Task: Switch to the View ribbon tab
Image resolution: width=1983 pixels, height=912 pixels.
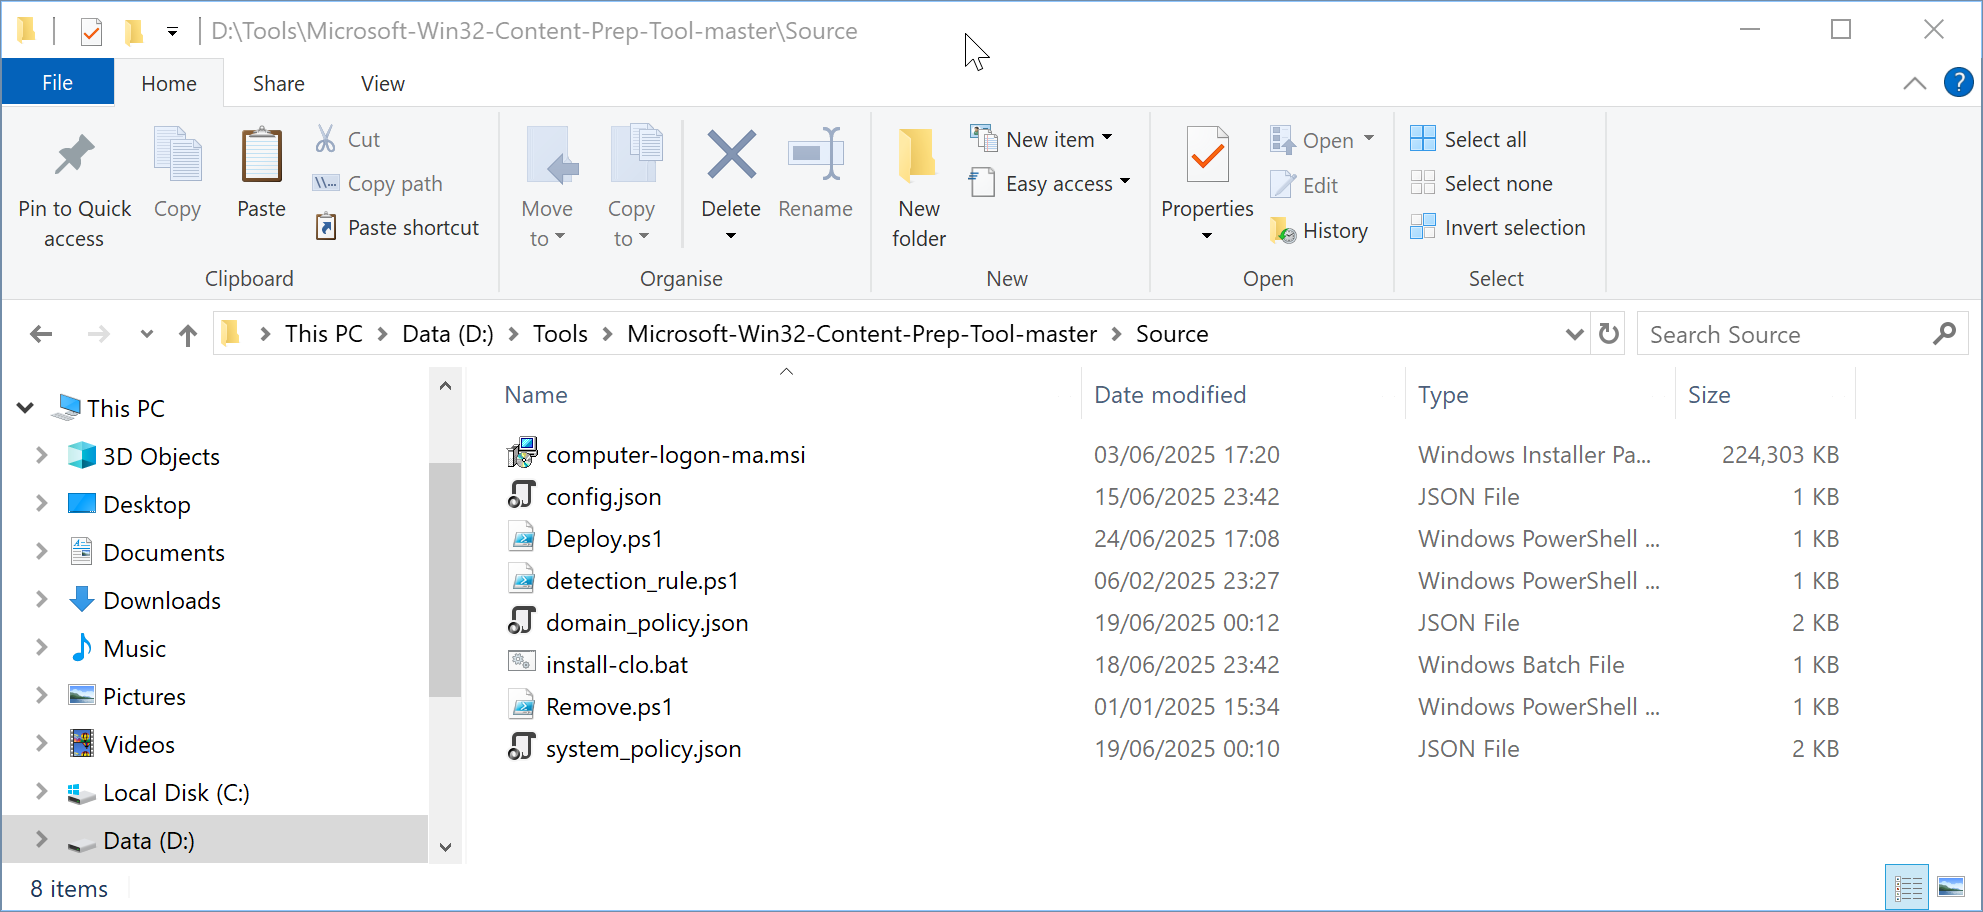Action: (382, 82)
